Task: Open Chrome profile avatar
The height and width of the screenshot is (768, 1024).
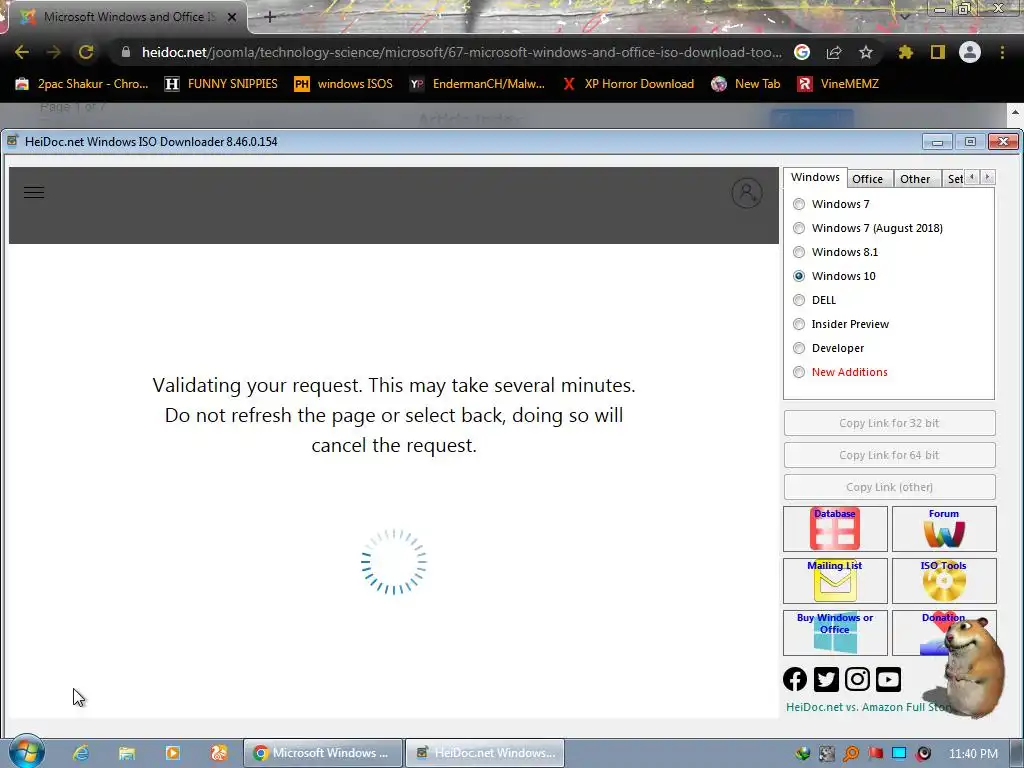Action: point(970,52)
